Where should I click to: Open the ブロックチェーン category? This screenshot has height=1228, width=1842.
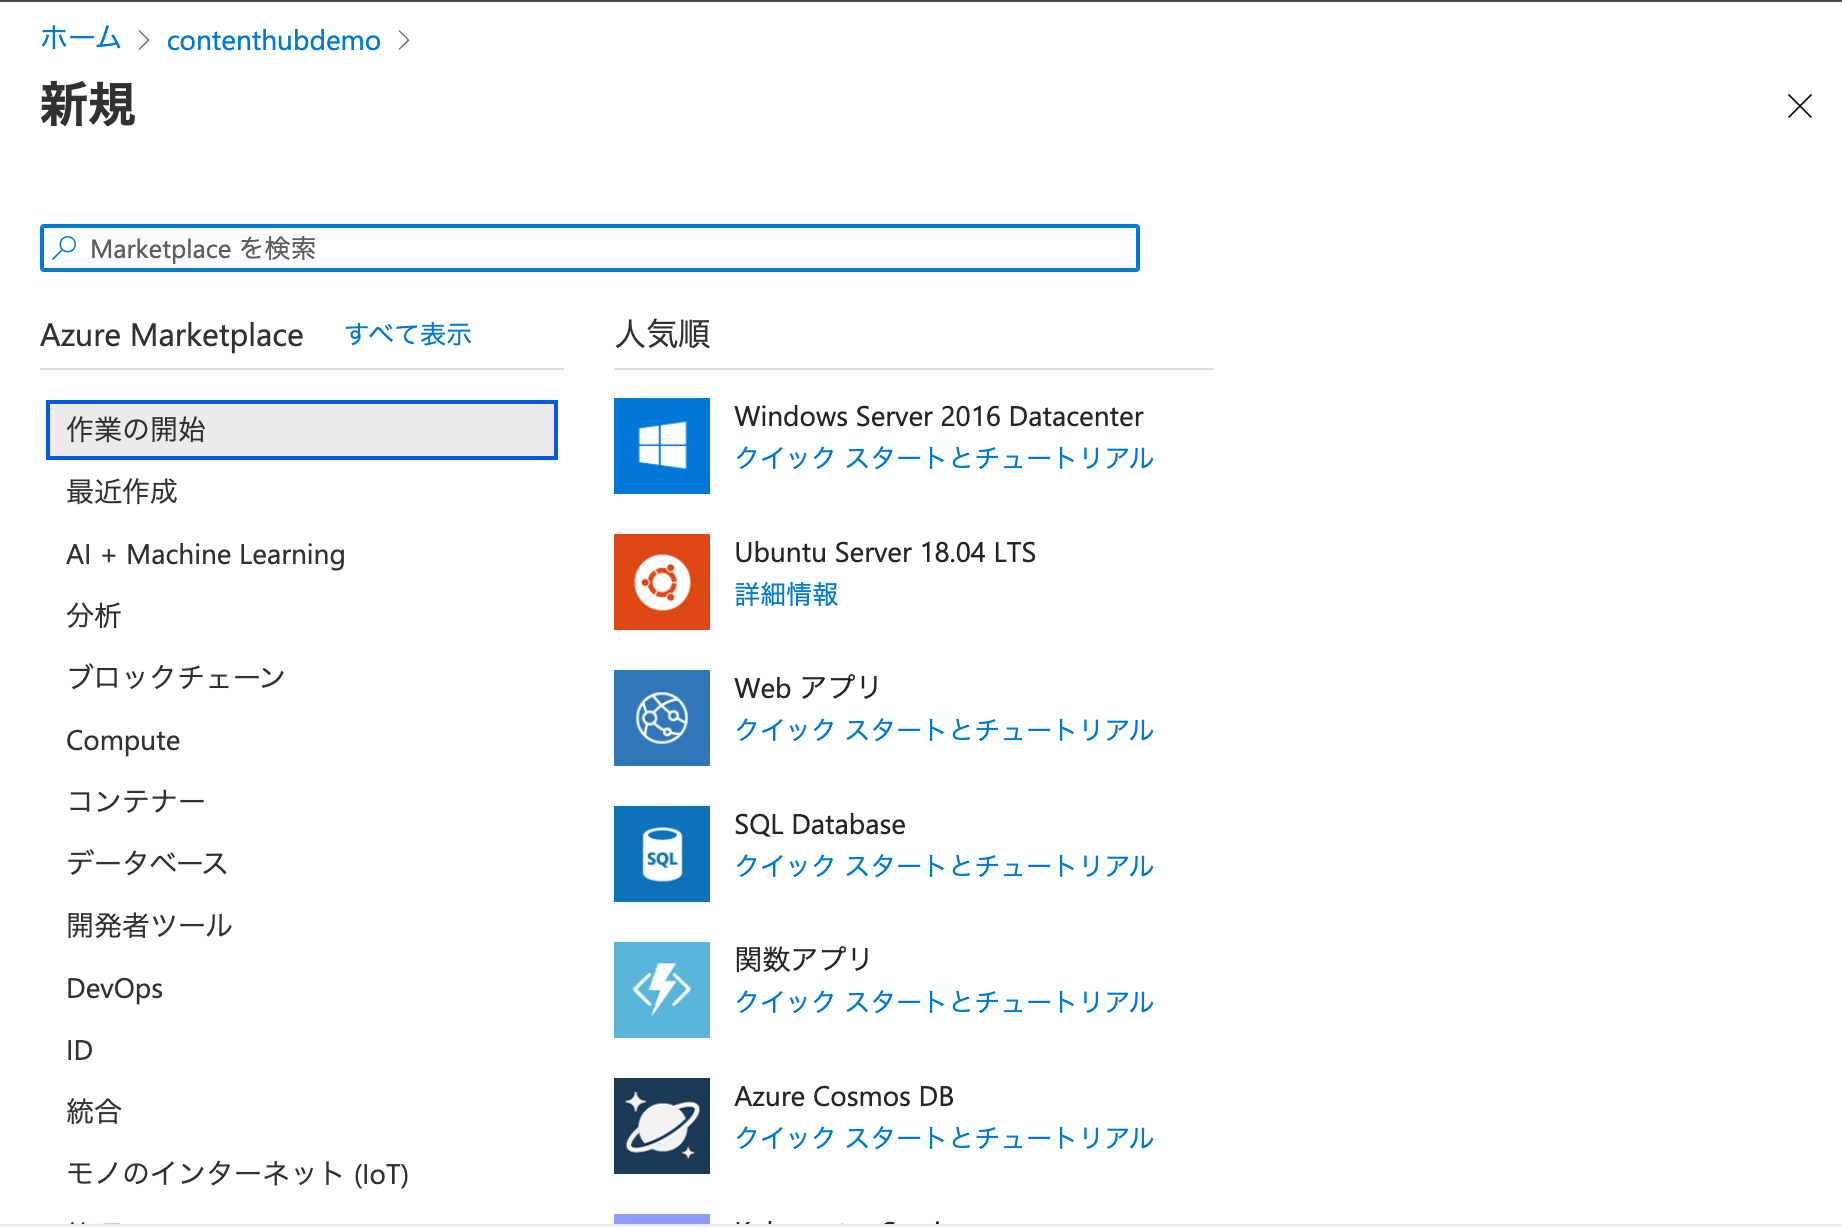[x=176, y=678]
